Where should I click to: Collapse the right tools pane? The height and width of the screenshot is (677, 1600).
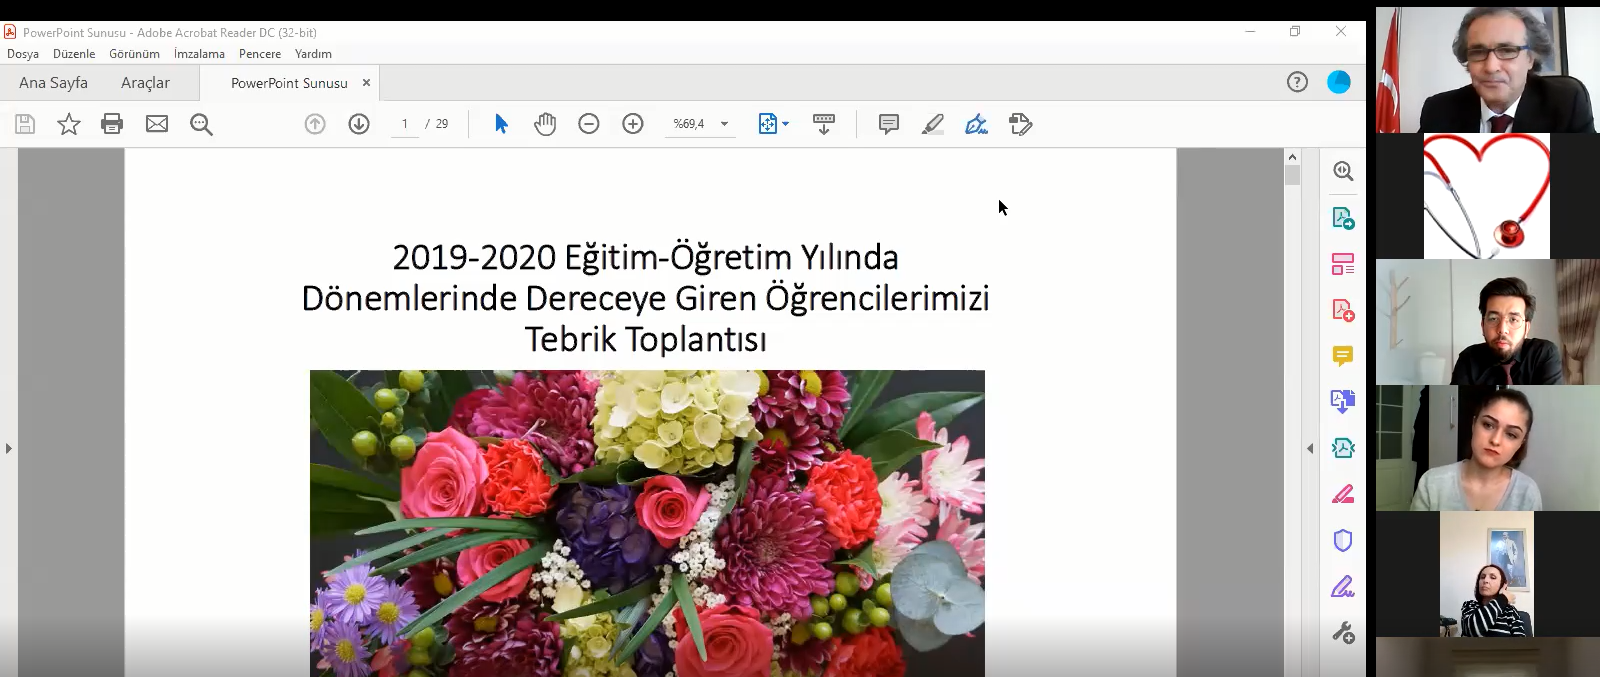(x=1310, y=448)
